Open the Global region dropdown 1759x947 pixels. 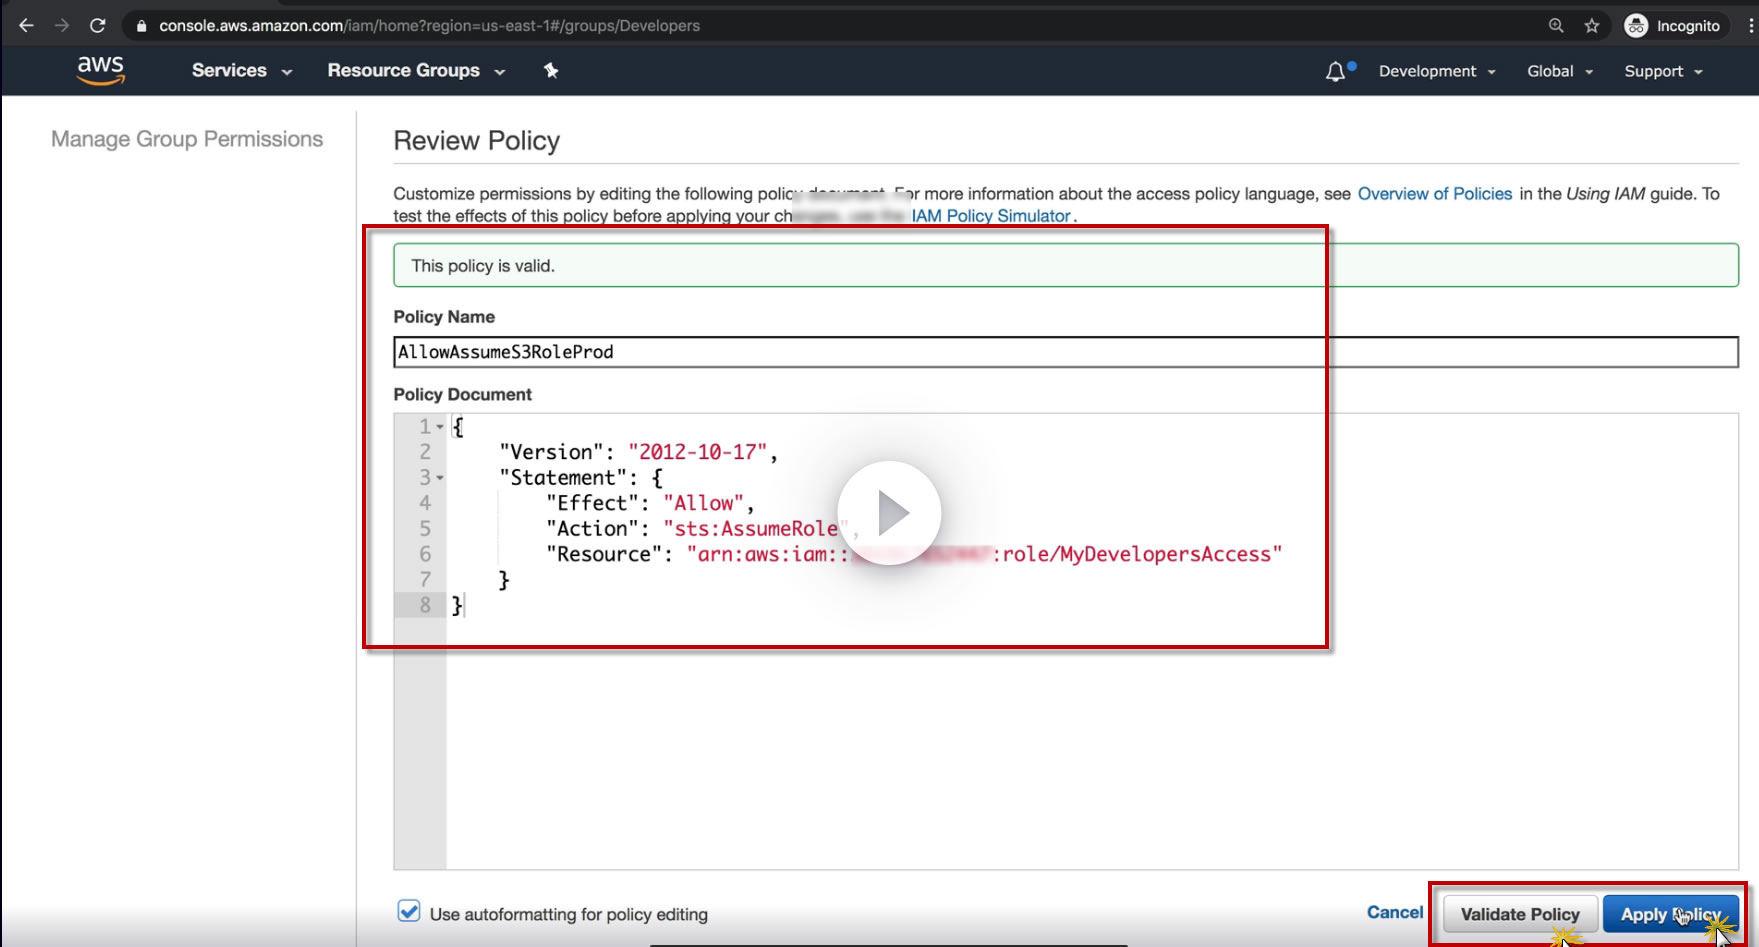1560,71
